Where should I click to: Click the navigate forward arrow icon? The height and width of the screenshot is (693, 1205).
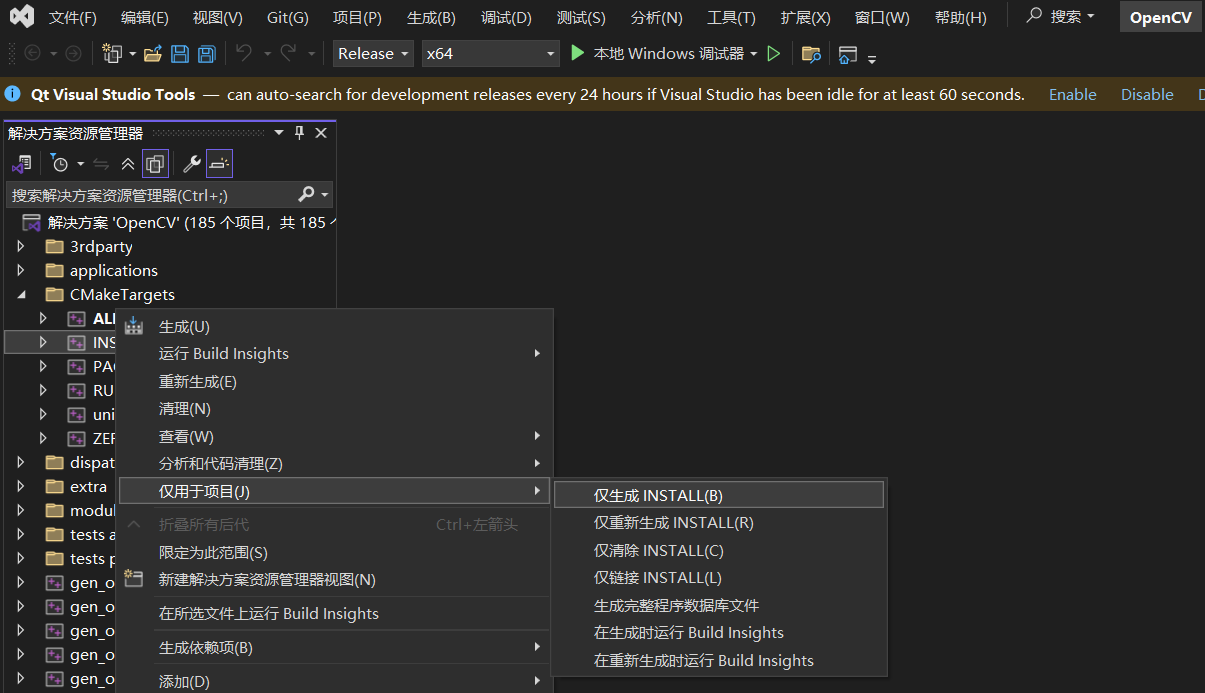(x=72, y=53)
